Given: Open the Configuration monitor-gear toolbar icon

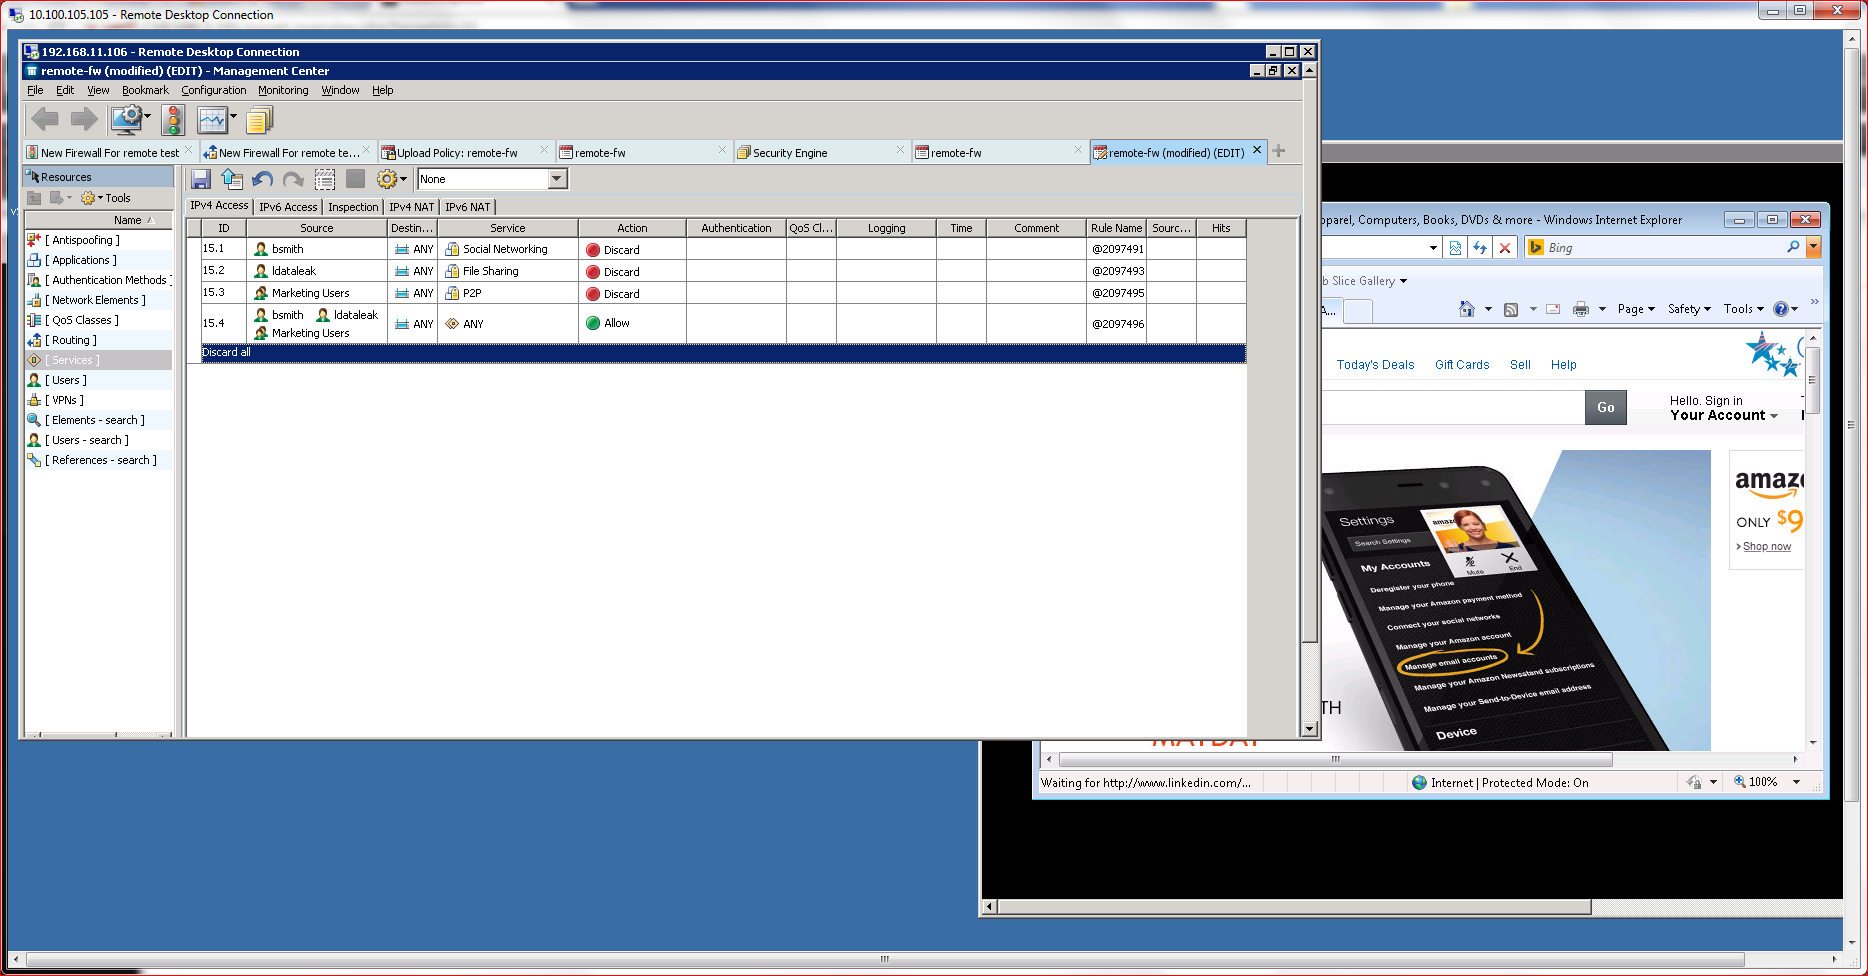Looking at the screenshot, I should pos(126,120).
